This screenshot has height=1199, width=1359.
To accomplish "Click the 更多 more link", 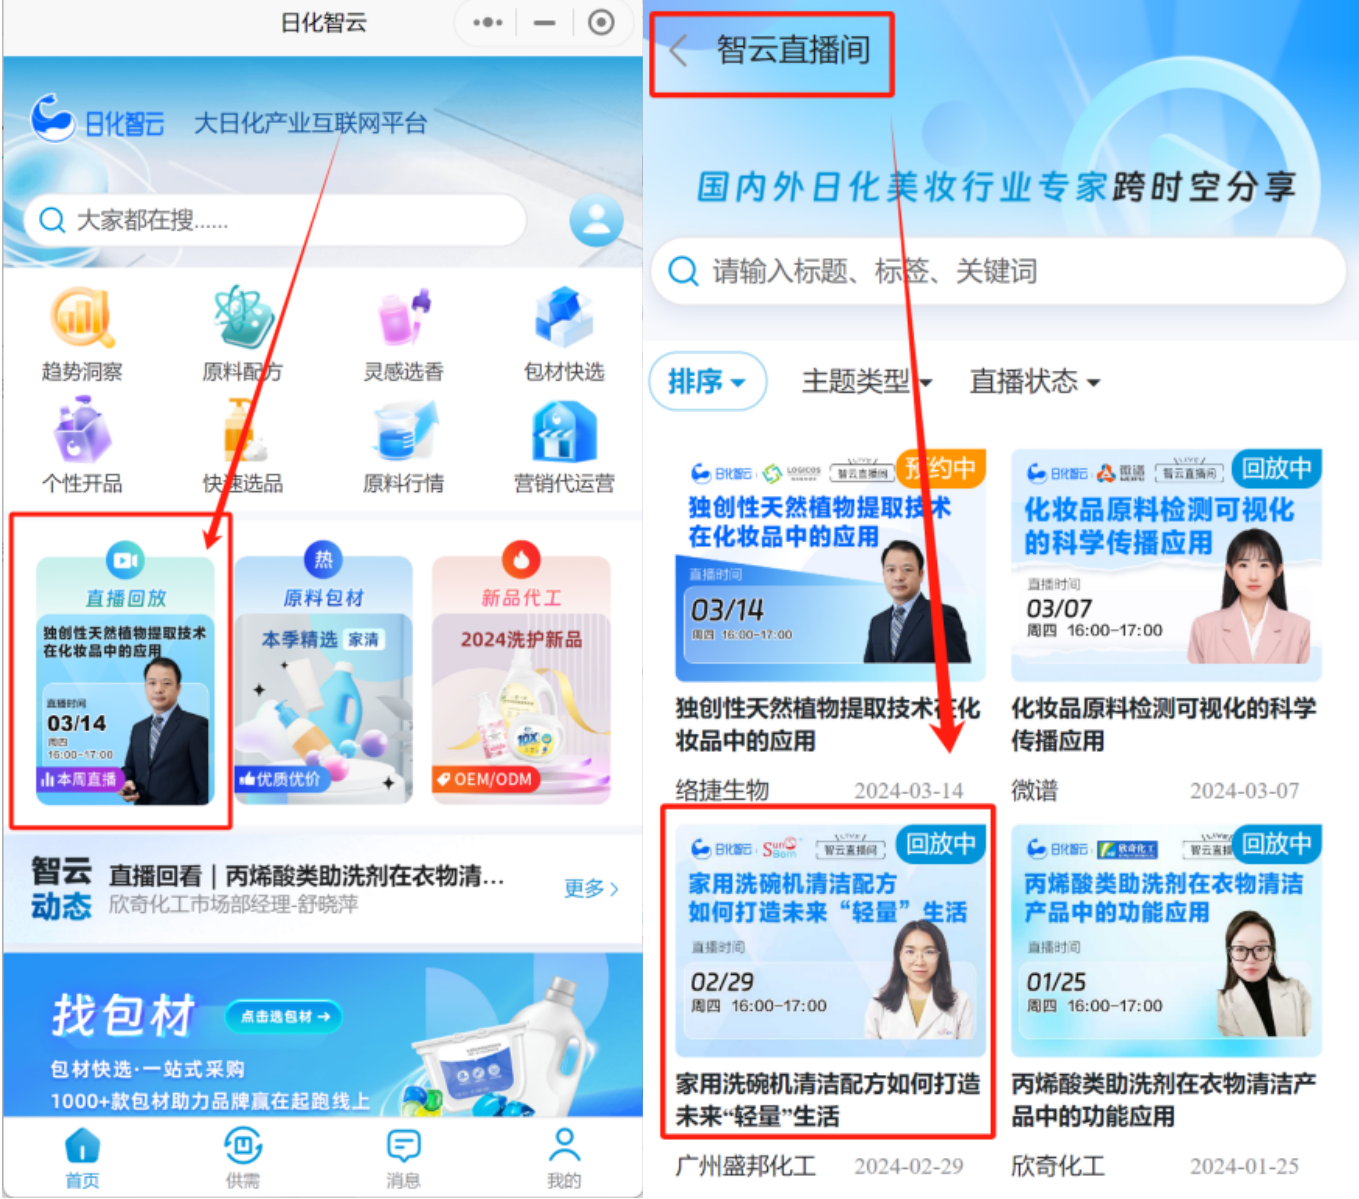I will 591,888.
